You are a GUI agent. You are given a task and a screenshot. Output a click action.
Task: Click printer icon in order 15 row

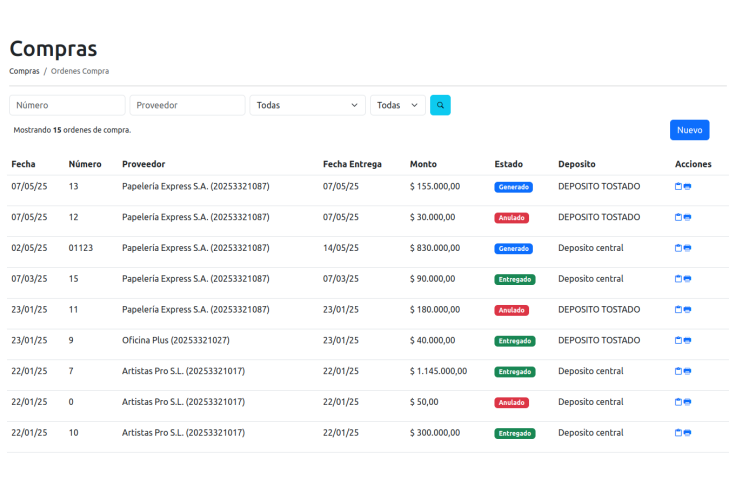687,279
